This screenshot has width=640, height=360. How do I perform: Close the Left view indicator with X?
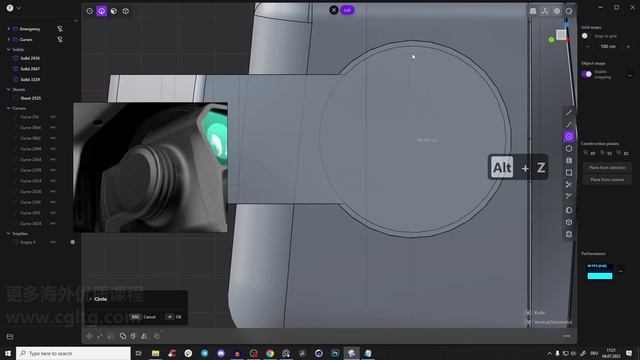(x=334, y=10)
